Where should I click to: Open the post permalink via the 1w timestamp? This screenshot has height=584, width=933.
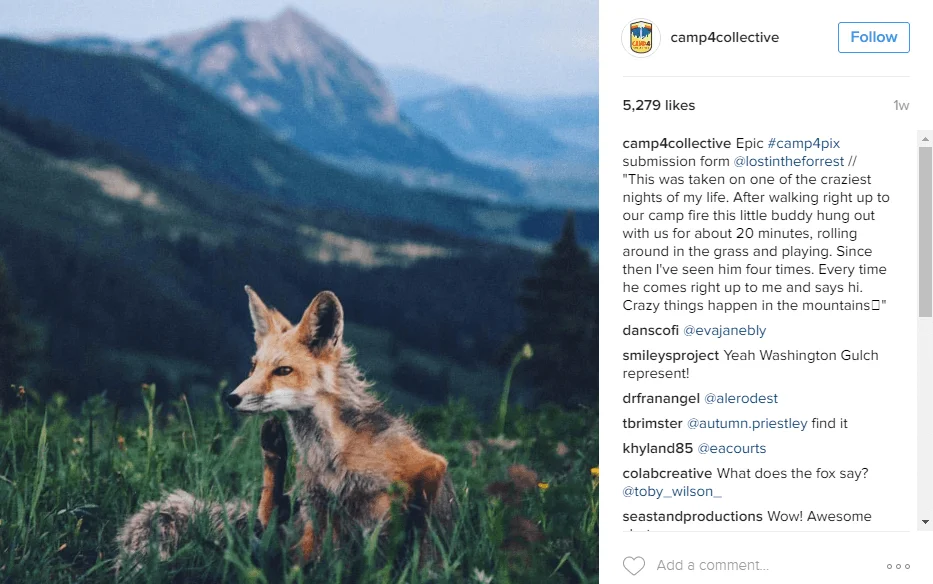900,105
